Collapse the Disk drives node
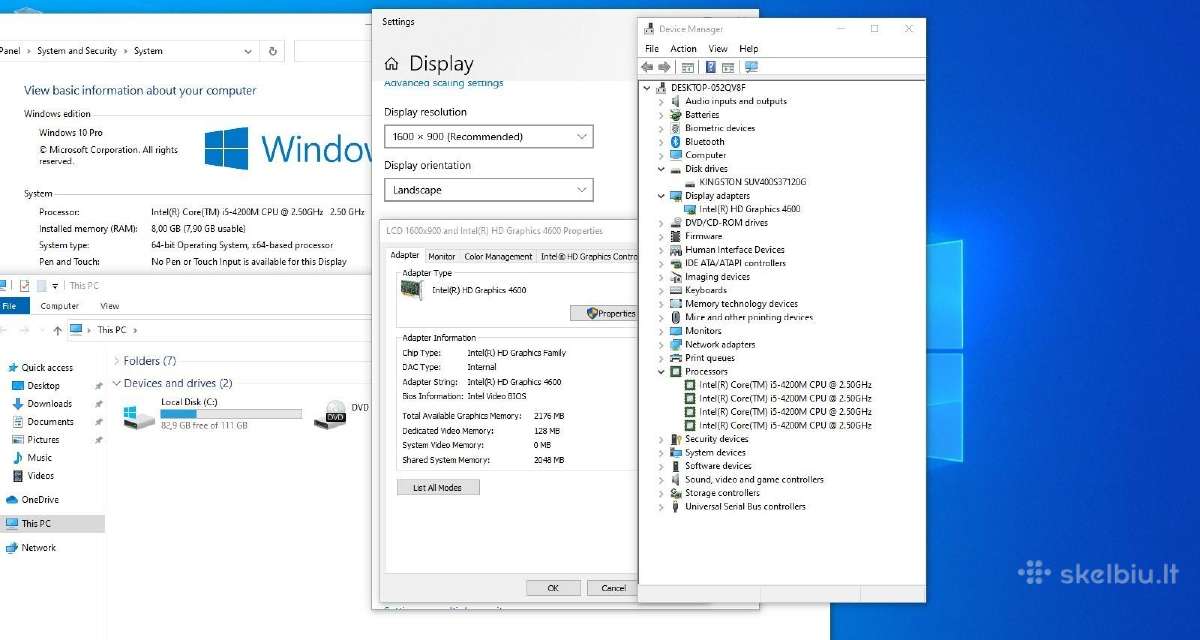 [661, 169]
